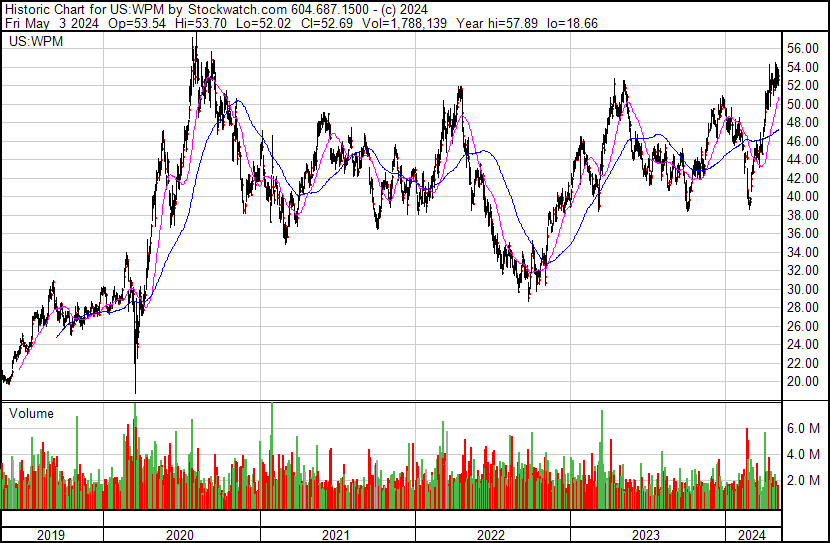Click the 2021 label on time axis
Viewport: 830px width, 543px height.
coord(336,535)
